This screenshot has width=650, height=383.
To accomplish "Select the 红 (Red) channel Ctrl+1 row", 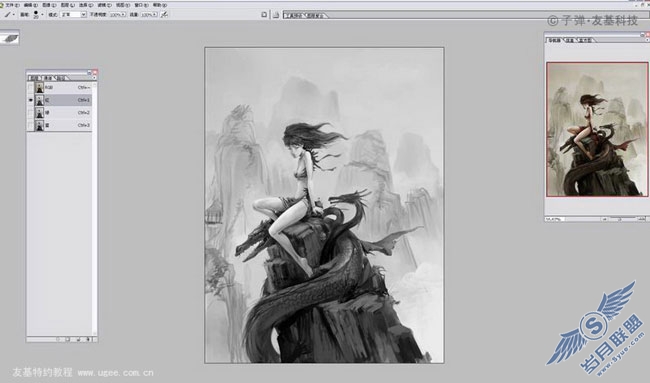I will [59, 100].
